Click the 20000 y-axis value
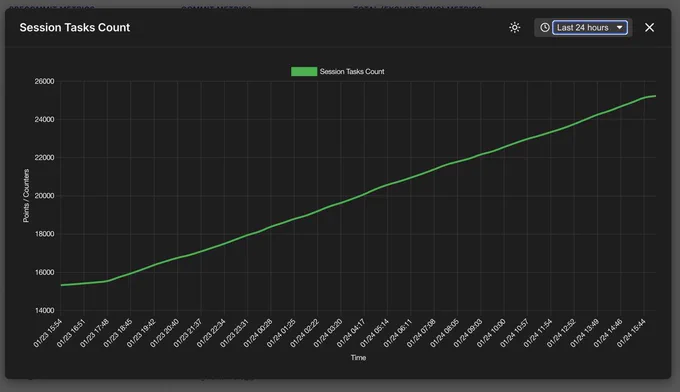 pyautogui.click(x=45, y=196)
